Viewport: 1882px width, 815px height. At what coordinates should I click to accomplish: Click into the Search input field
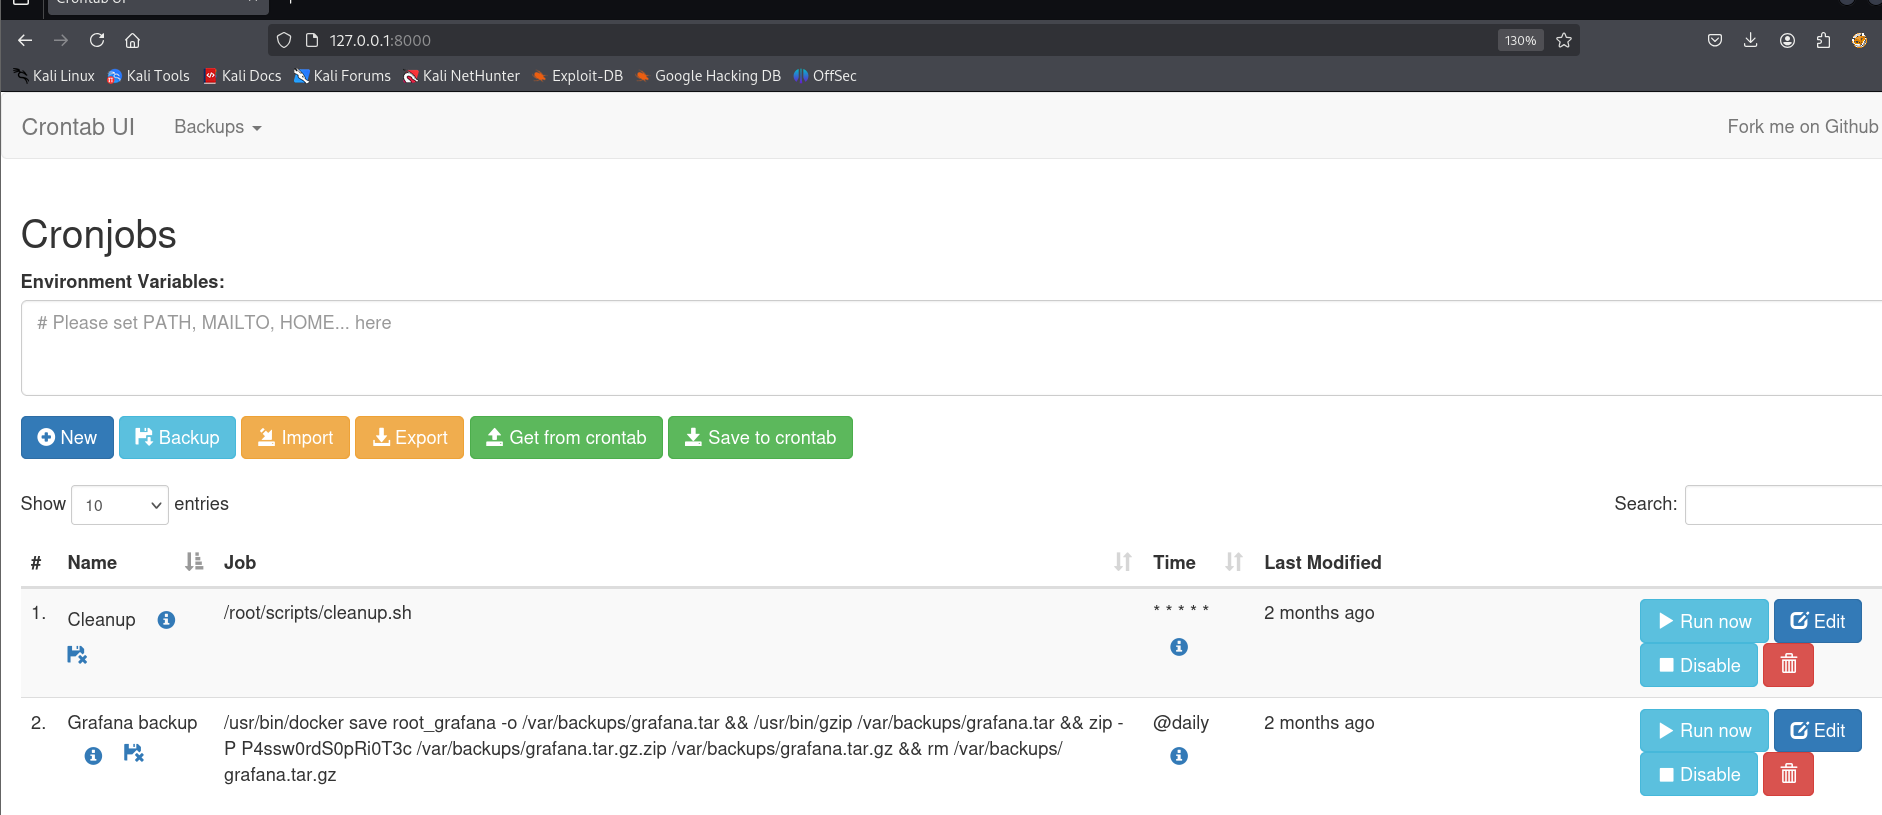click(1783, 505)
